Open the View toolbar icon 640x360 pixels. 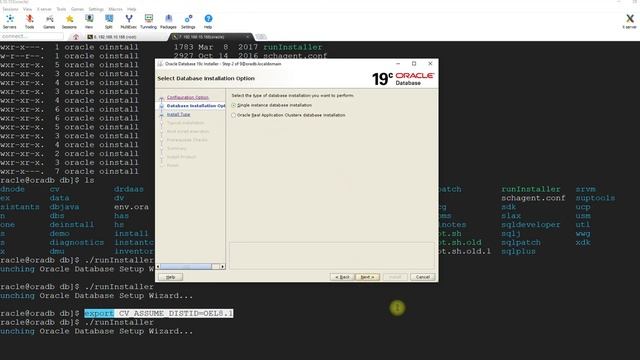point(89,21)
